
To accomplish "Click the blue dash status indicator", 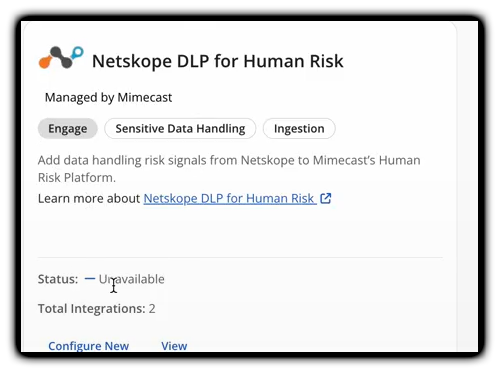I will click(x=90, y=278).
